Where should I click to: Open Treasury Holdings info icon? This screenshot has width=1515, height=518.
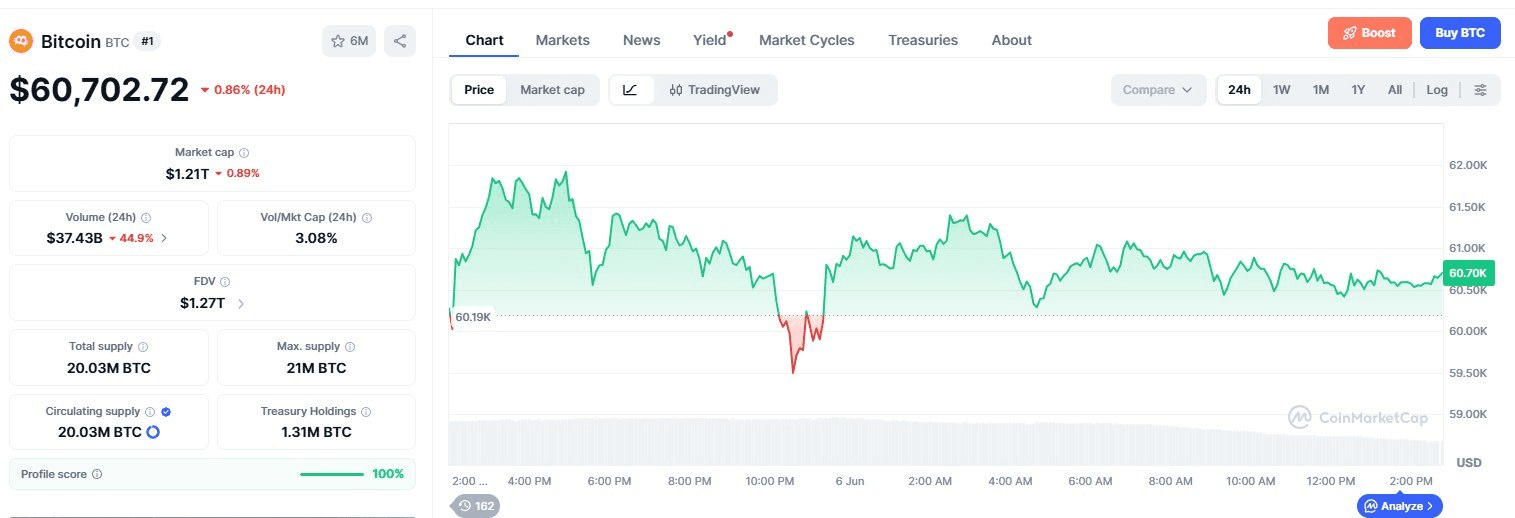point(366,412)
